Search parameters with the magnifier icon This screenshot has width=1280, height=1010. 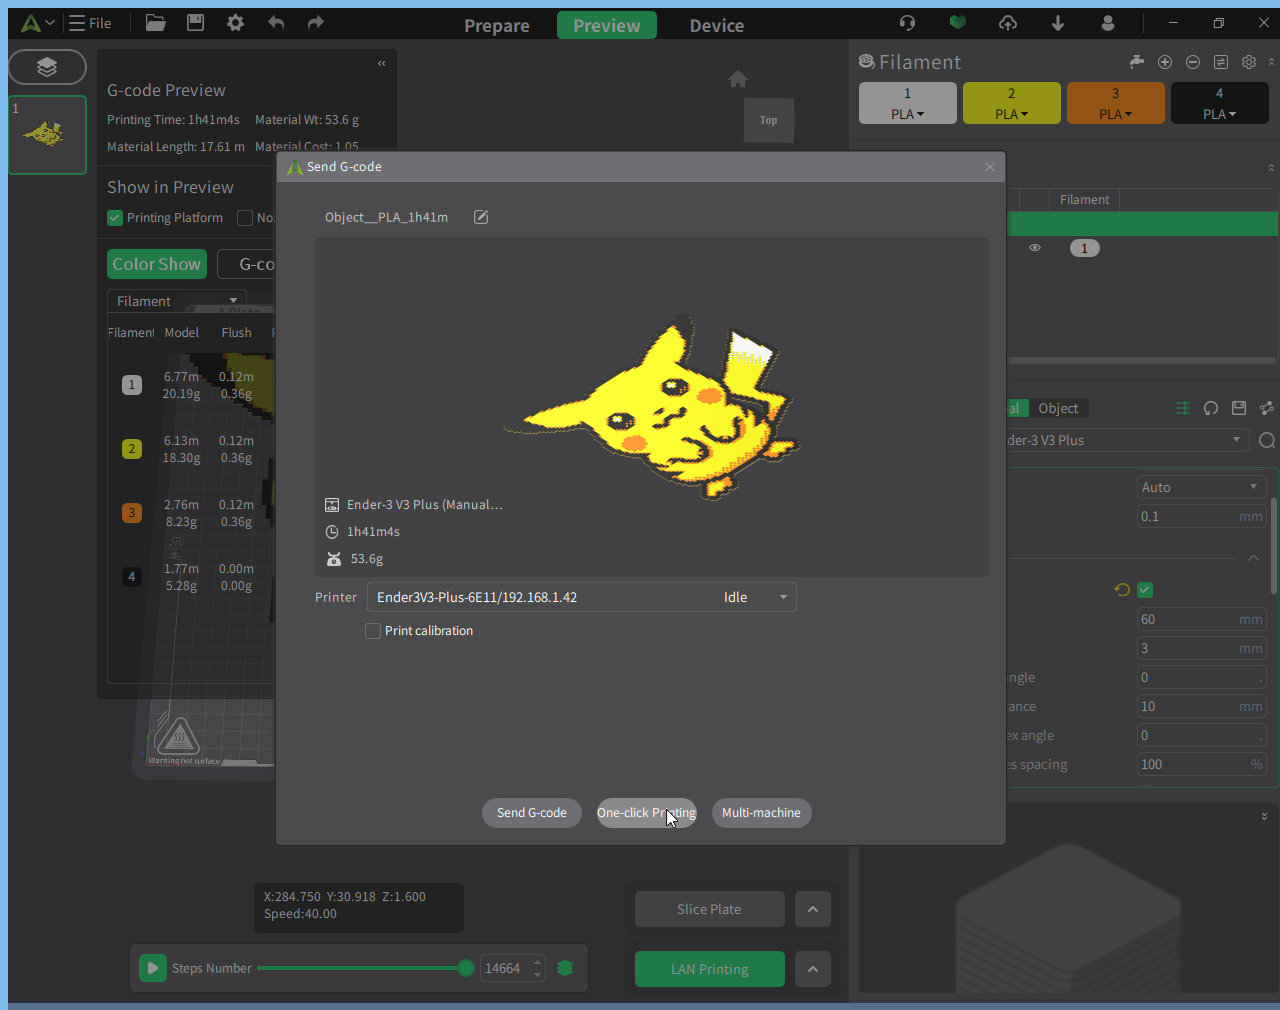click(x=1267, y=440)
